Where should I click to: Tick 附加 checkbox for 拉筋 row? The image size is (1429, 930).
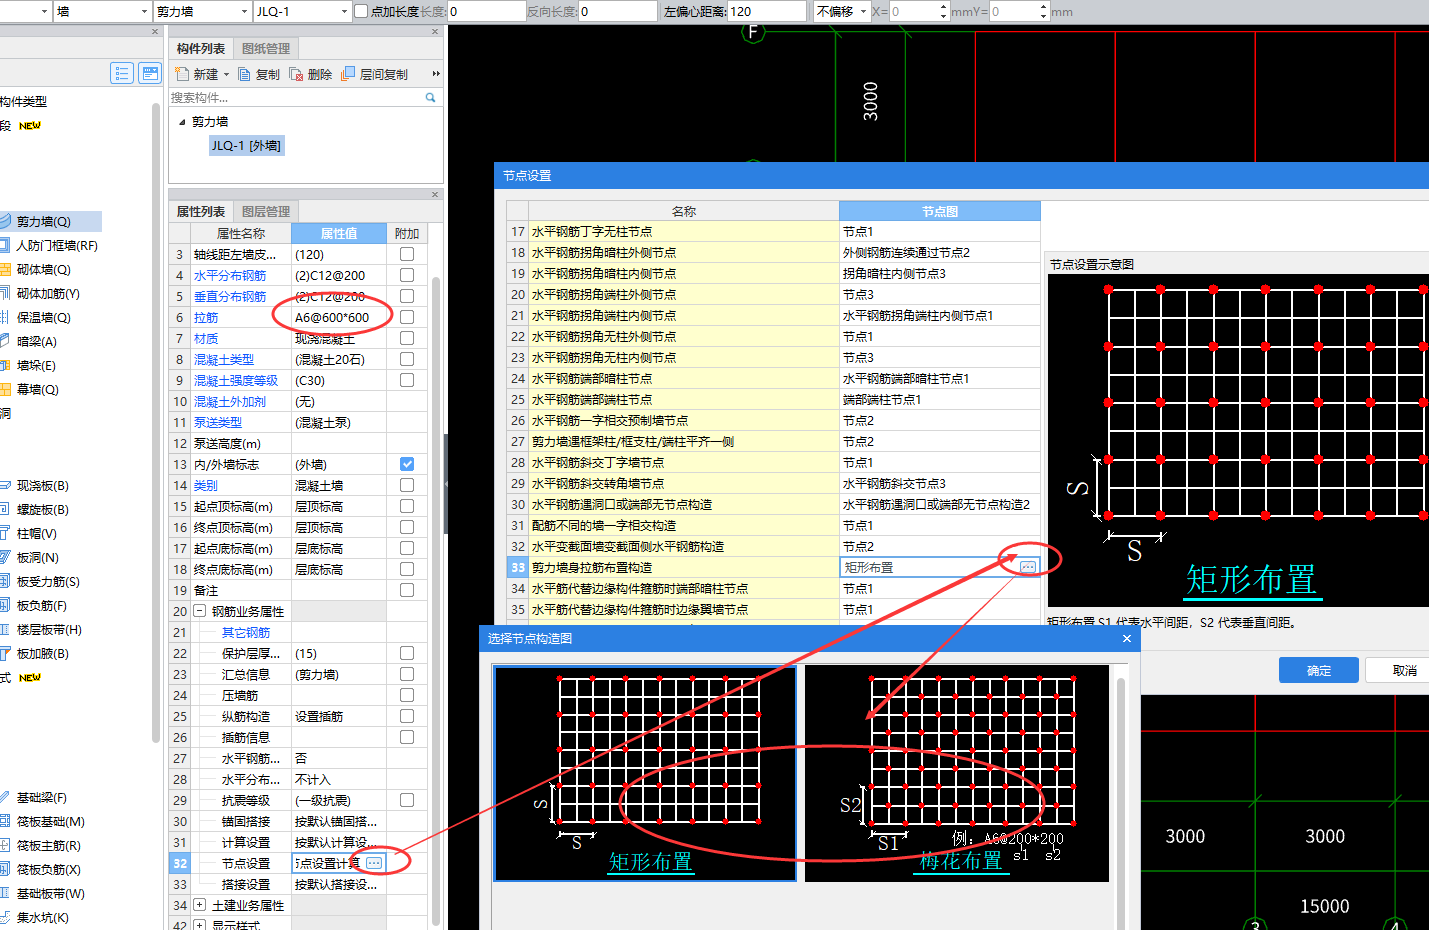[x=407, y=317]
